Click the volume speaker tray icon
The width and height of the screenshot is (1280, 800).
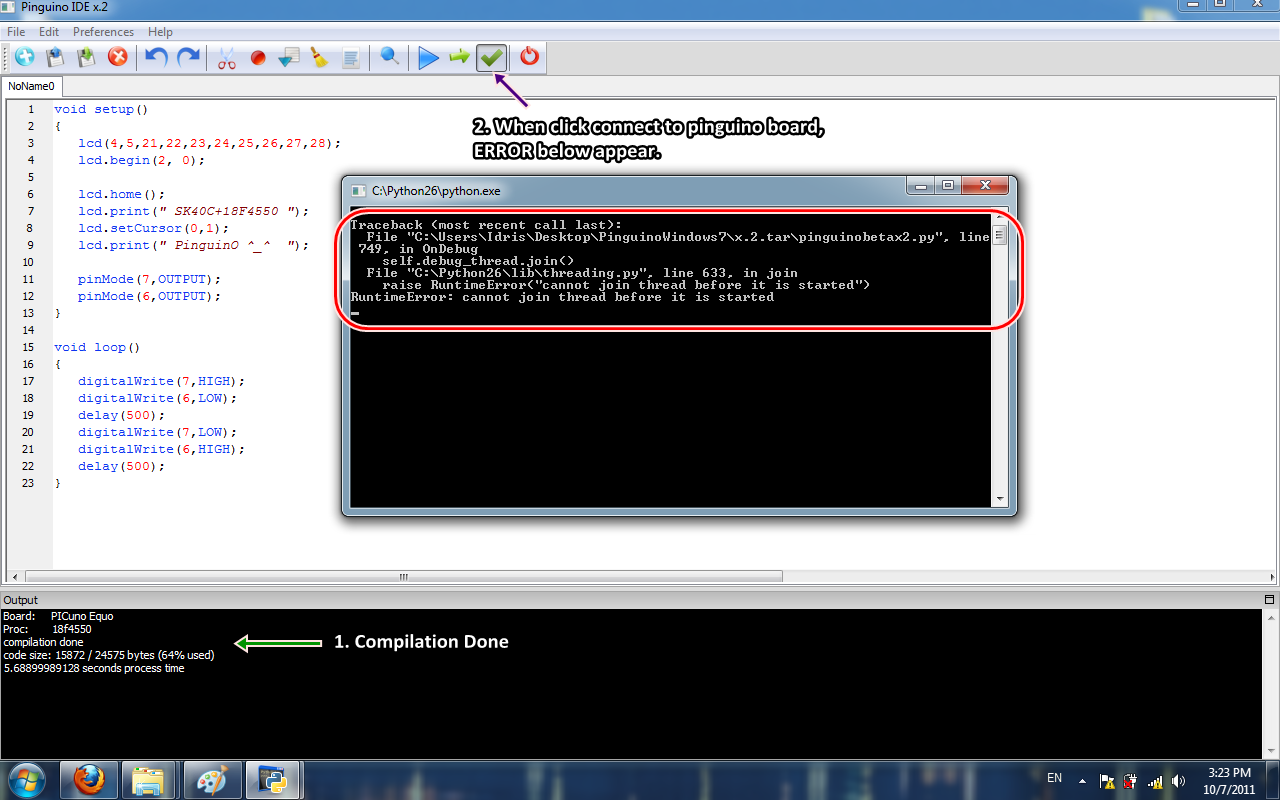coord(1179,781)
